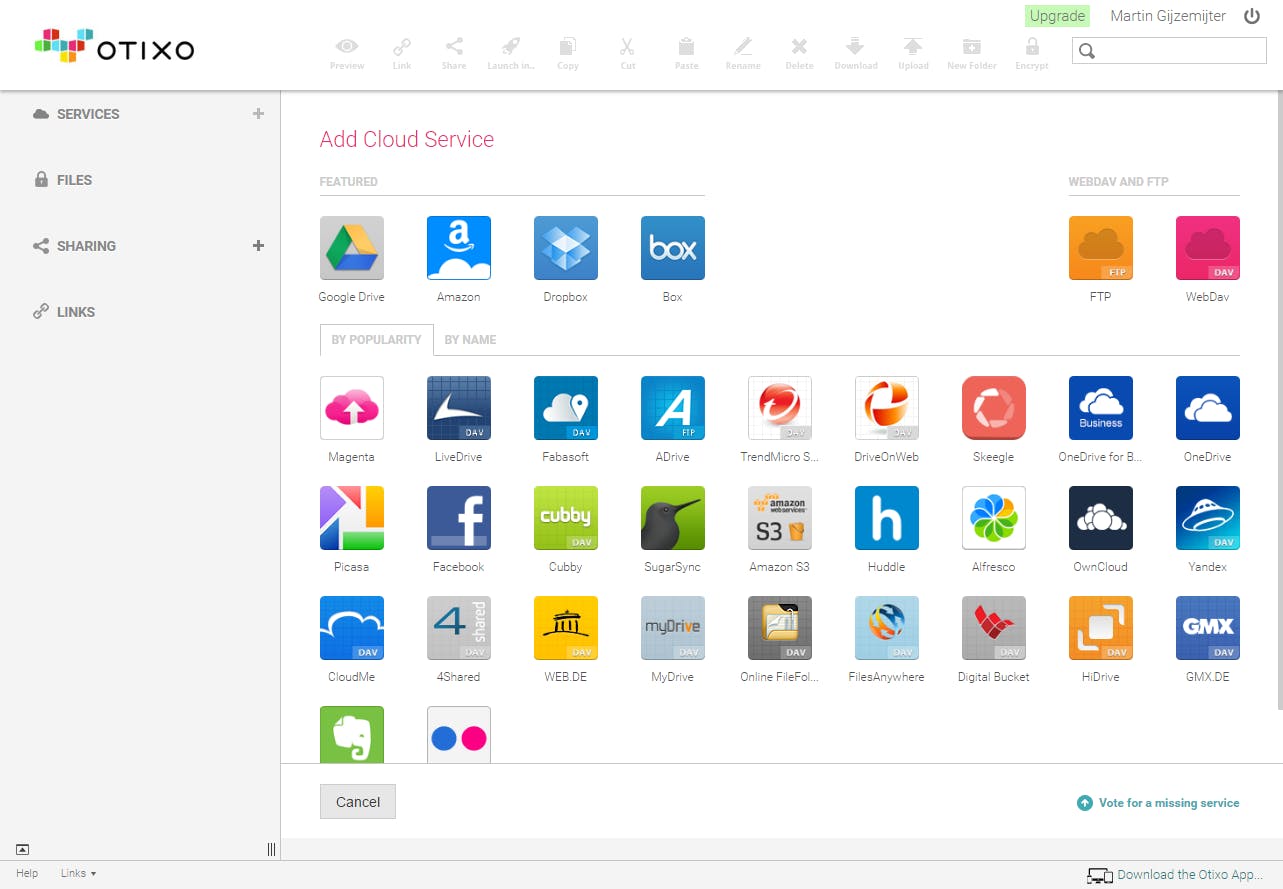The height and width of the screenshot is (889, 1283).
Task: Select the TrendMicro service icon
Action: [779, 408]
